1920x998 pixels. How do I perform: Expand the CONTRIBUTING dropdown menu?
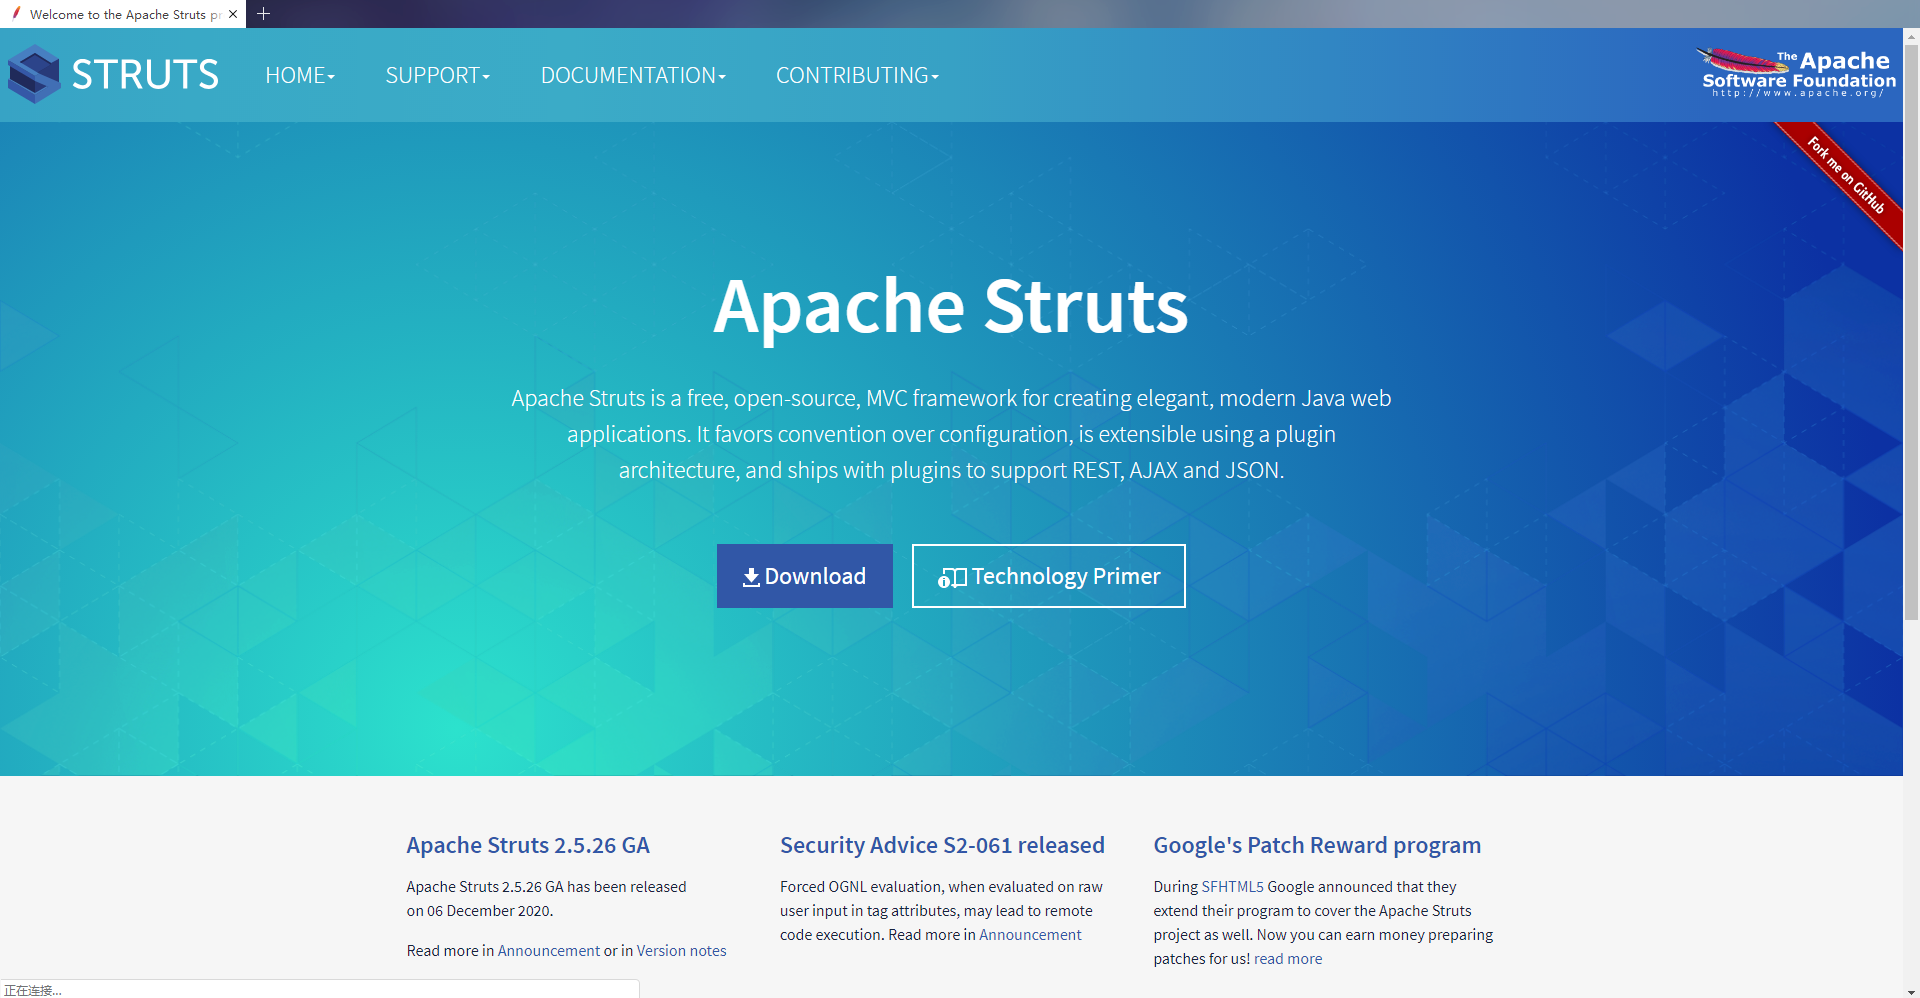click(857, 75)
